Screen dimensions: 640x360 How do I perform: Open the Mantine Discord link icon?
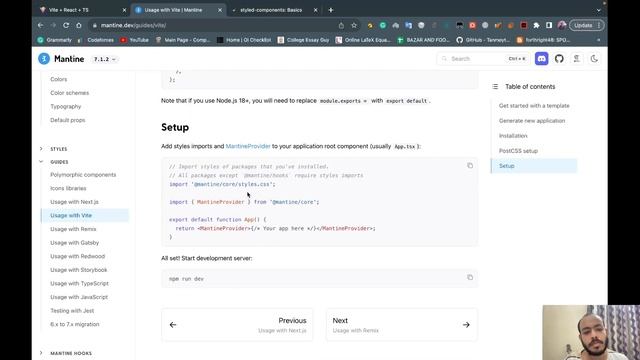click(541, 59)
